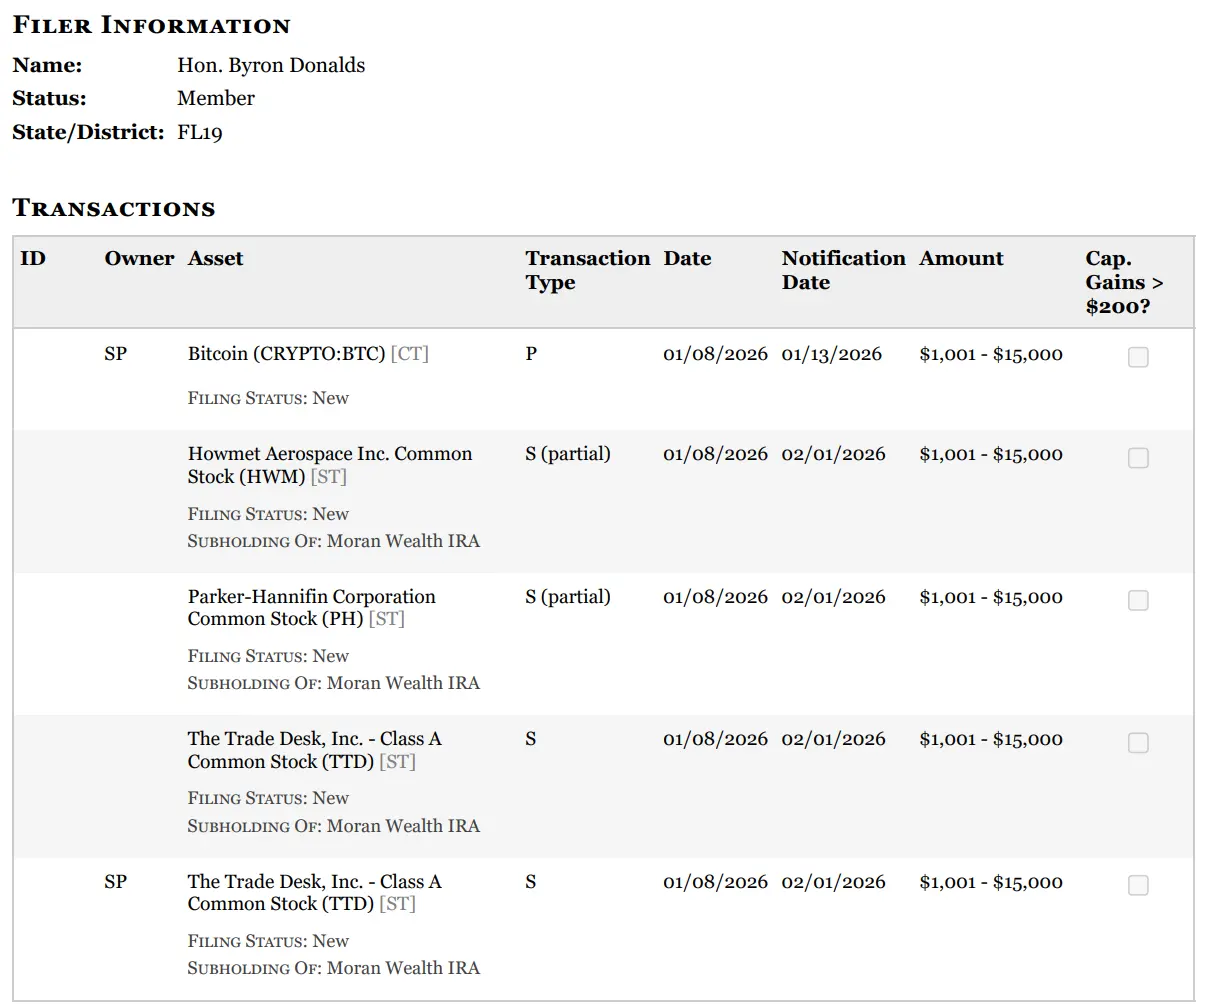The width and height of the screenshot is (1210, 1004).
Task: Click the [CT] asset type tag
Action: coord(410,354)
